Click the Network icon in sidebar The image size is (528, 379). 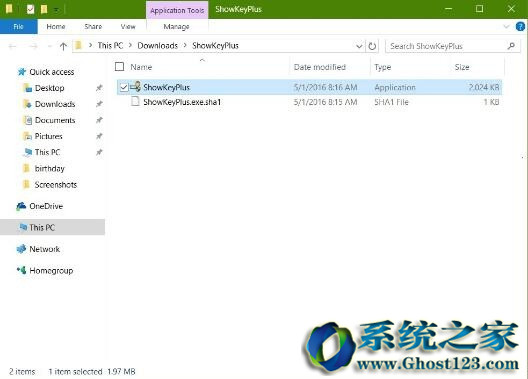(x=21, y=249)
